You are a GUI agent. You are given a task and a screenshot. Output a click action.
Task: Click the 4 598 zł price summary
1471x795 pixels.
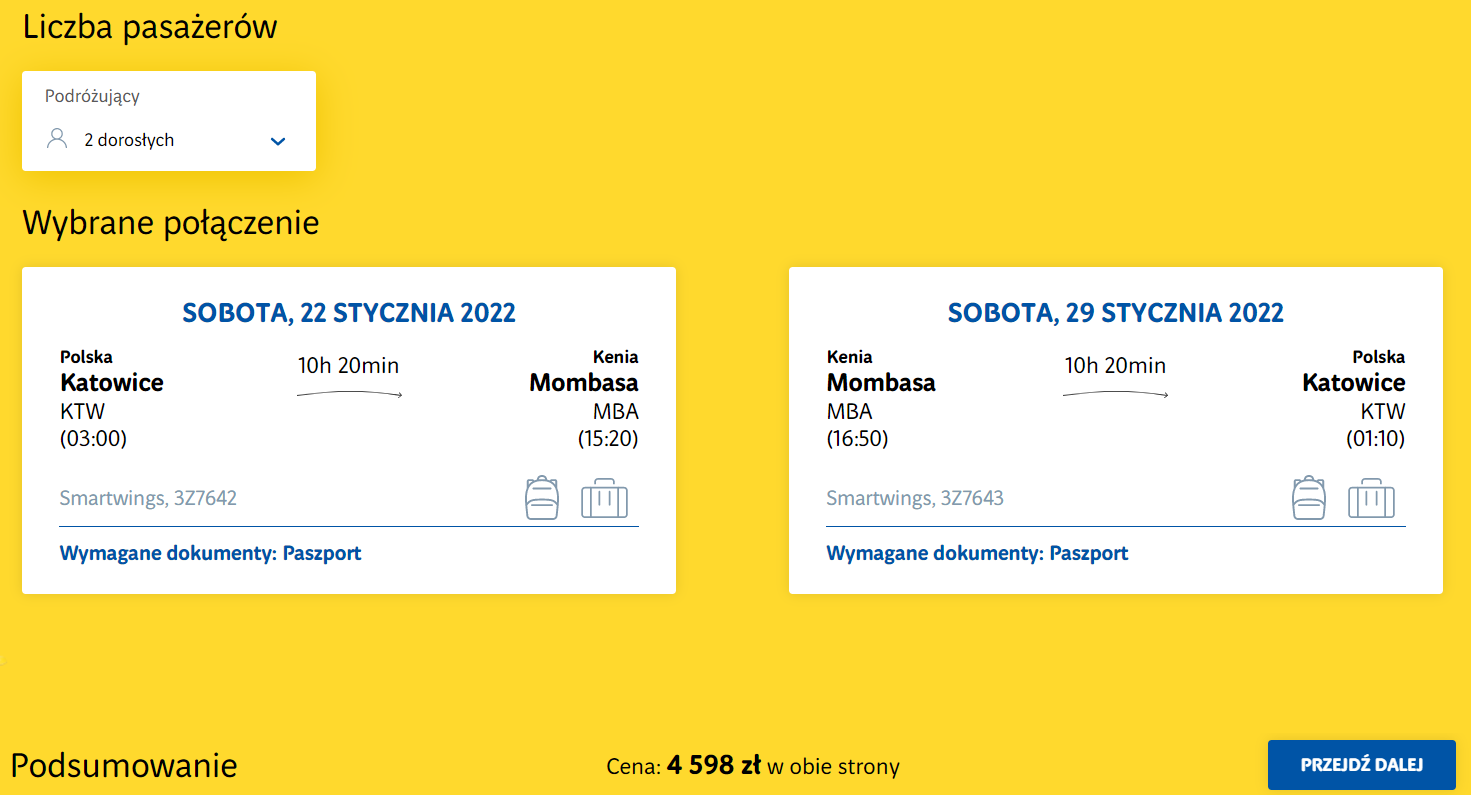coord(713,767)
